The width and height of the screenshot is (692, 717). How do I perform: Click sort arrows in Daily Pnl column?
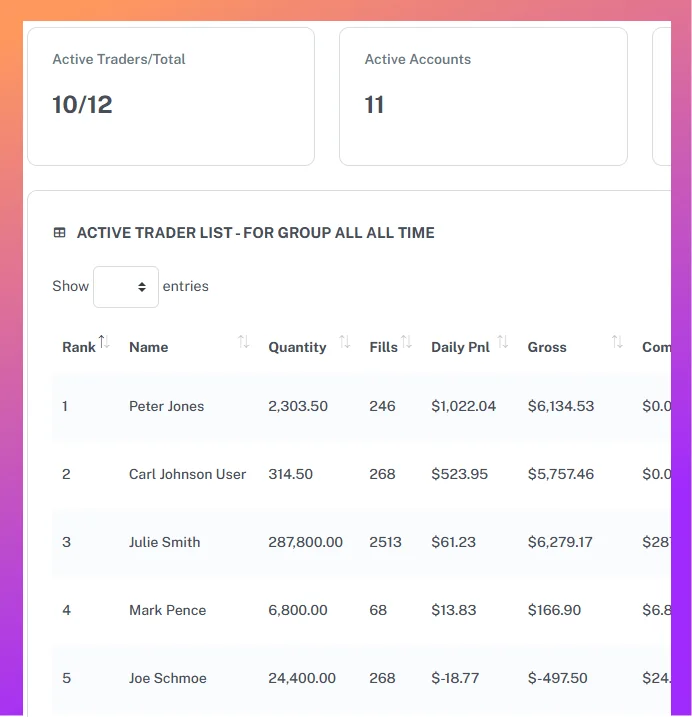tap(502, 343)
